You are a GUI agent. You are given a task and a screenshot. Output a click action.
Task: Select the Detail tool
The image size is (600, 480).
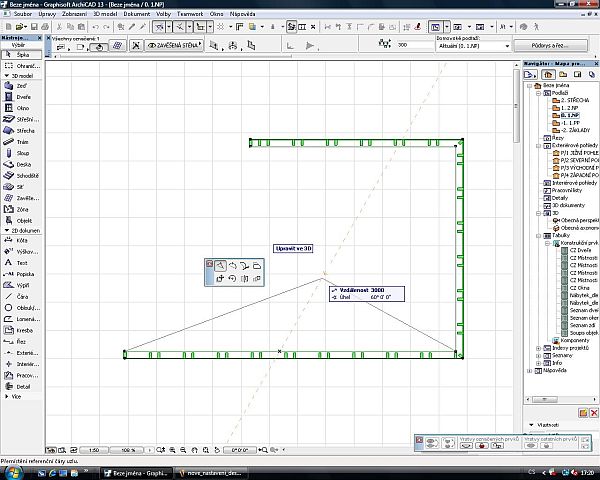point(21,387)
